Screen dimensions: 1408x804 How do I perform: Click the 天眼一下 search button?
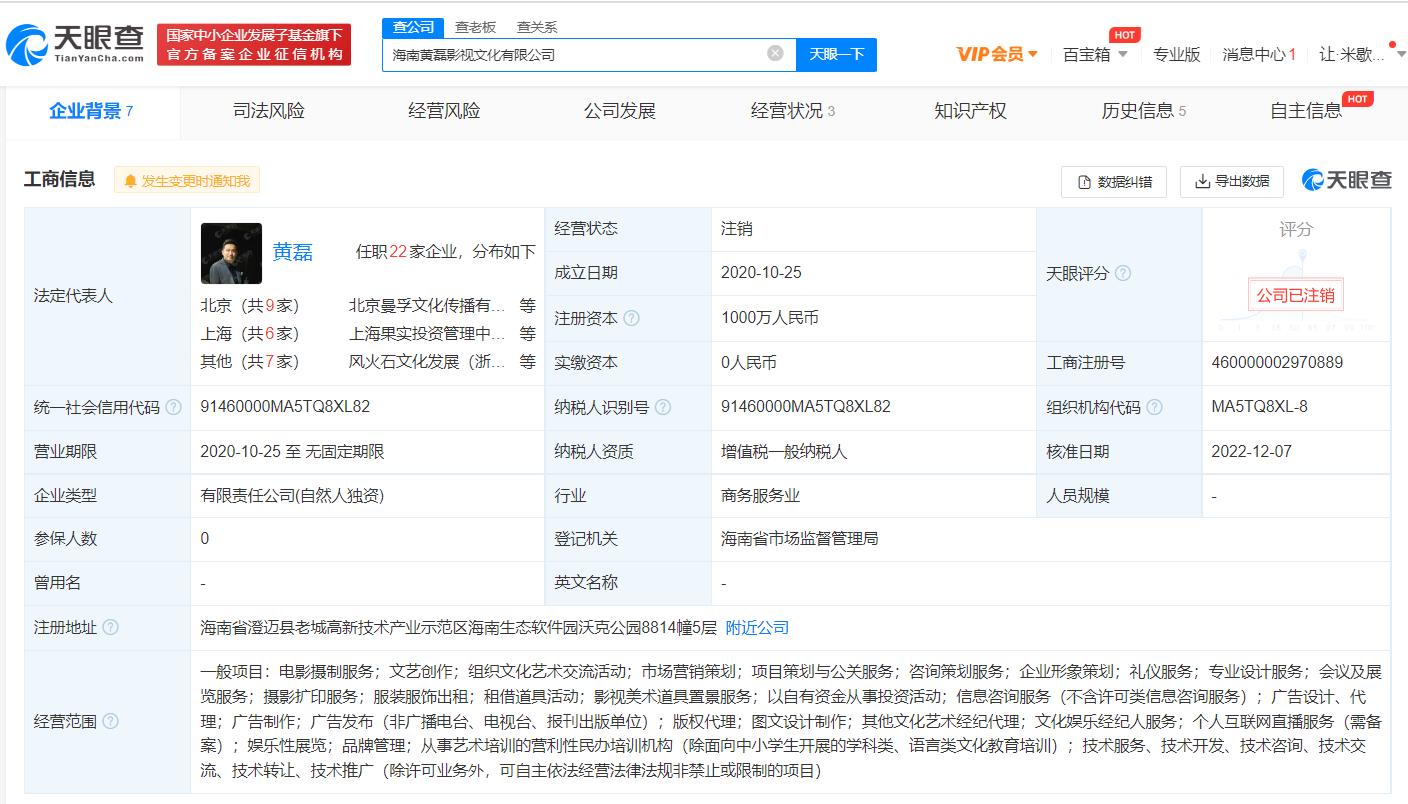tap(836, 54)
